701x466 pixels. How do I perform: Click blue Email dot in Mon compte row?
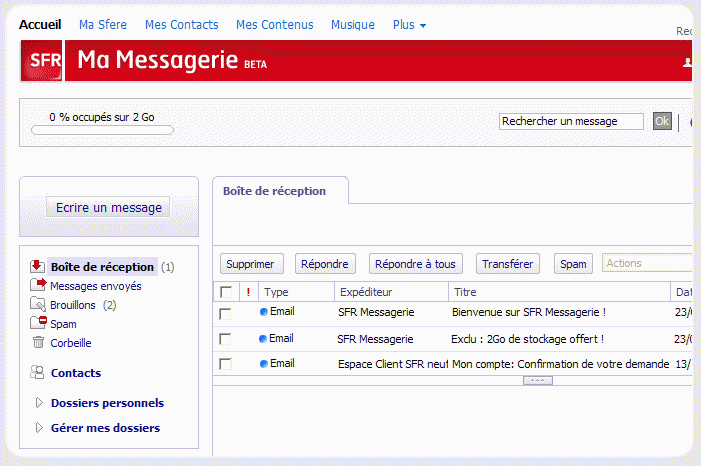264,364
